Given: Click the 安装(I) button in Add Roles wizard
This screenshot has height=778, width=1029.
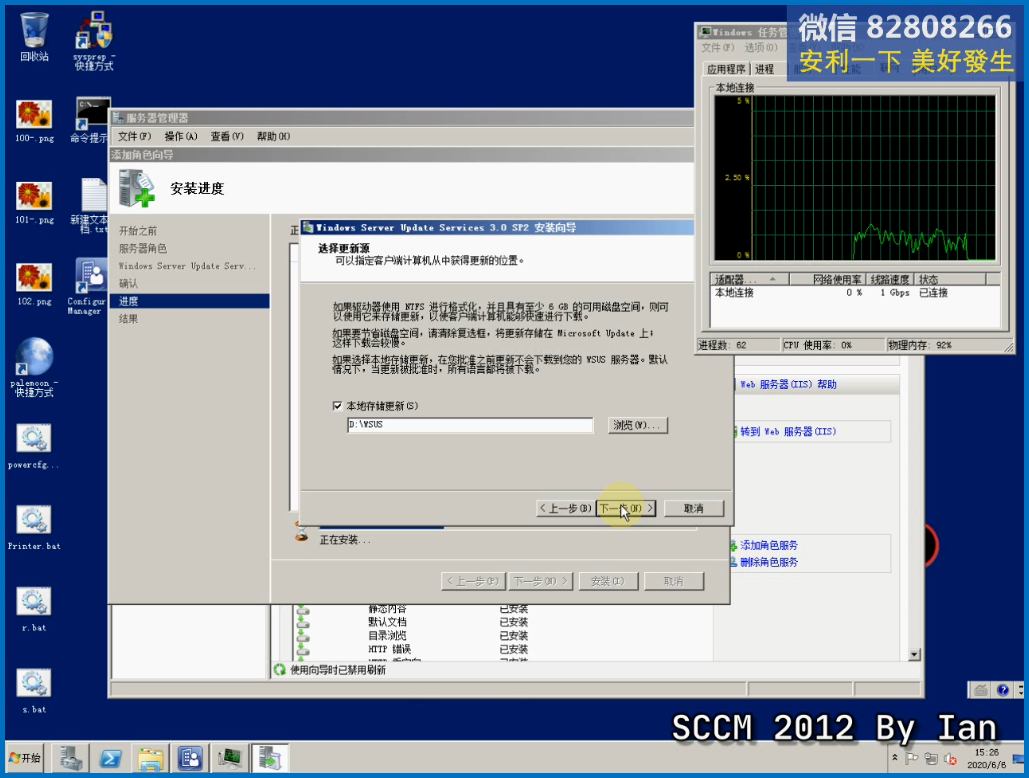Looking at the screenshot, I should click(x=608, y=581).
